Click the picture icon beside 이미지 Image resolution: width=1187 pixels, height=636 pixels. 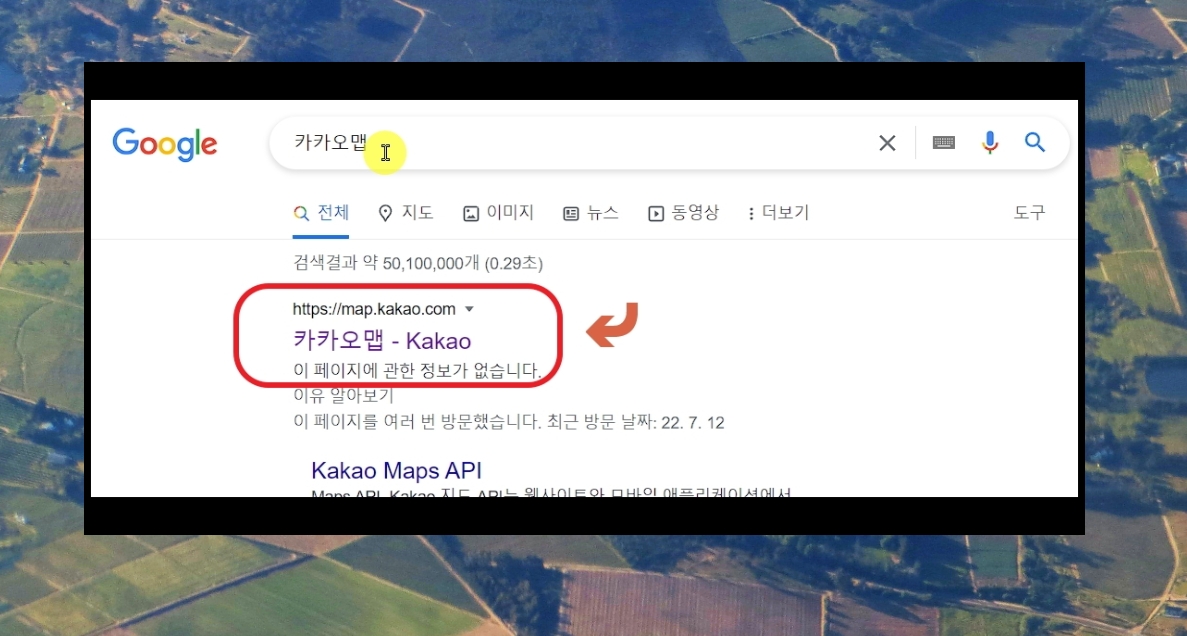click(471, 214)
